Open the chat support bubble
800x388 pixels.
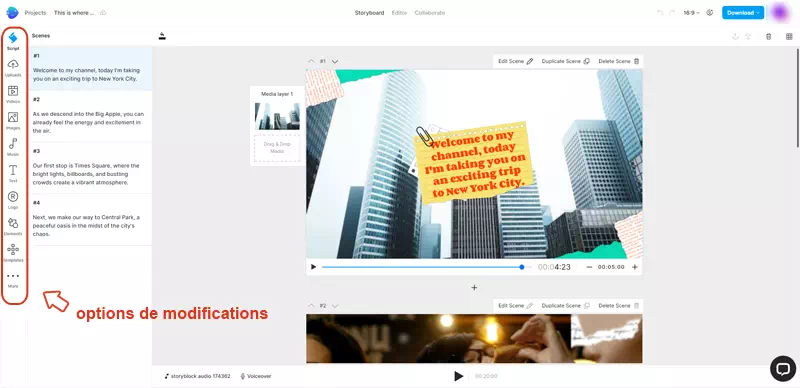click(x=783, y=369)
